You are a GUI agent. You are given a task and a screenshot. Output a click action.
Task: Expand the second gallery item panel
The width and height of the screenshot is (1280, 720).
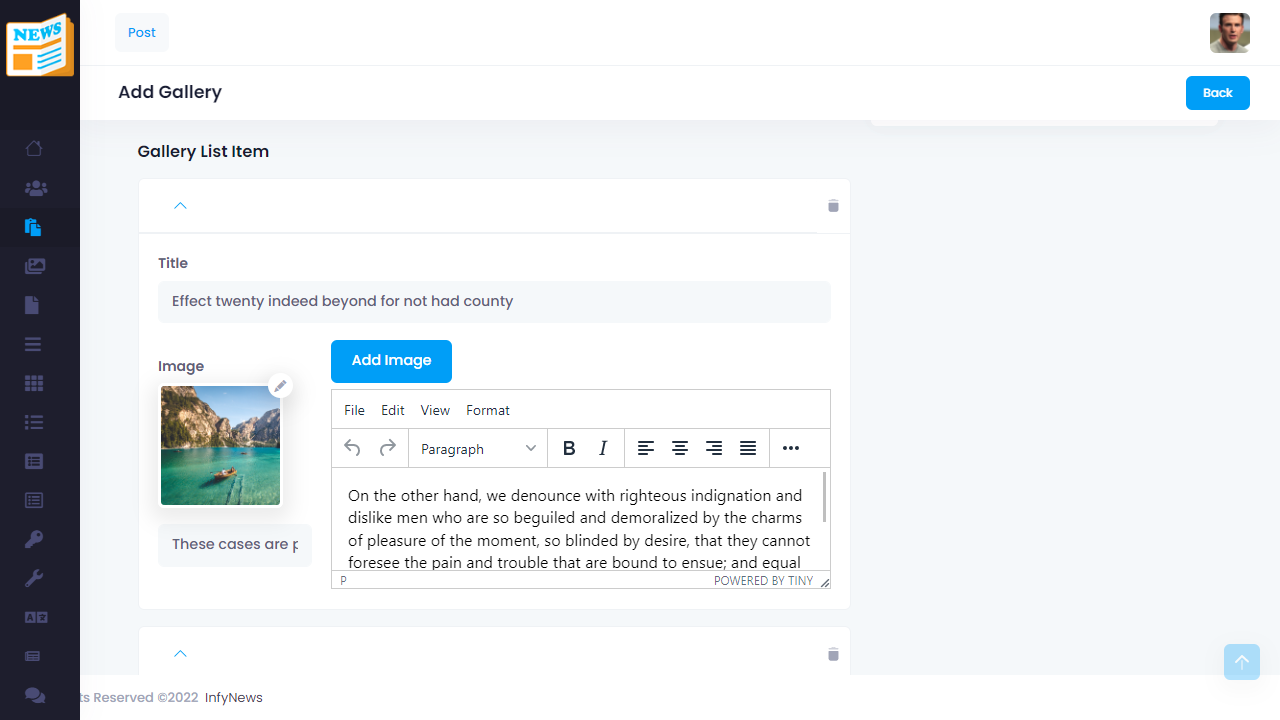click(x=180, y=653)
